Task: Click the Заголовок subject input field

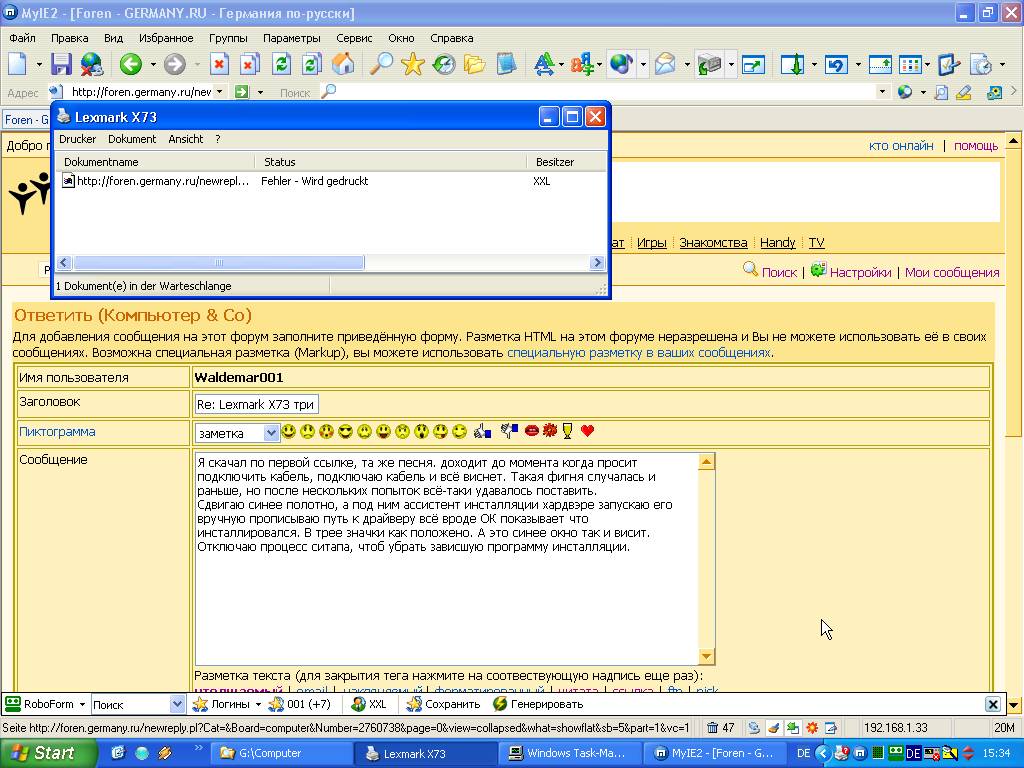Action: point(256,404)
